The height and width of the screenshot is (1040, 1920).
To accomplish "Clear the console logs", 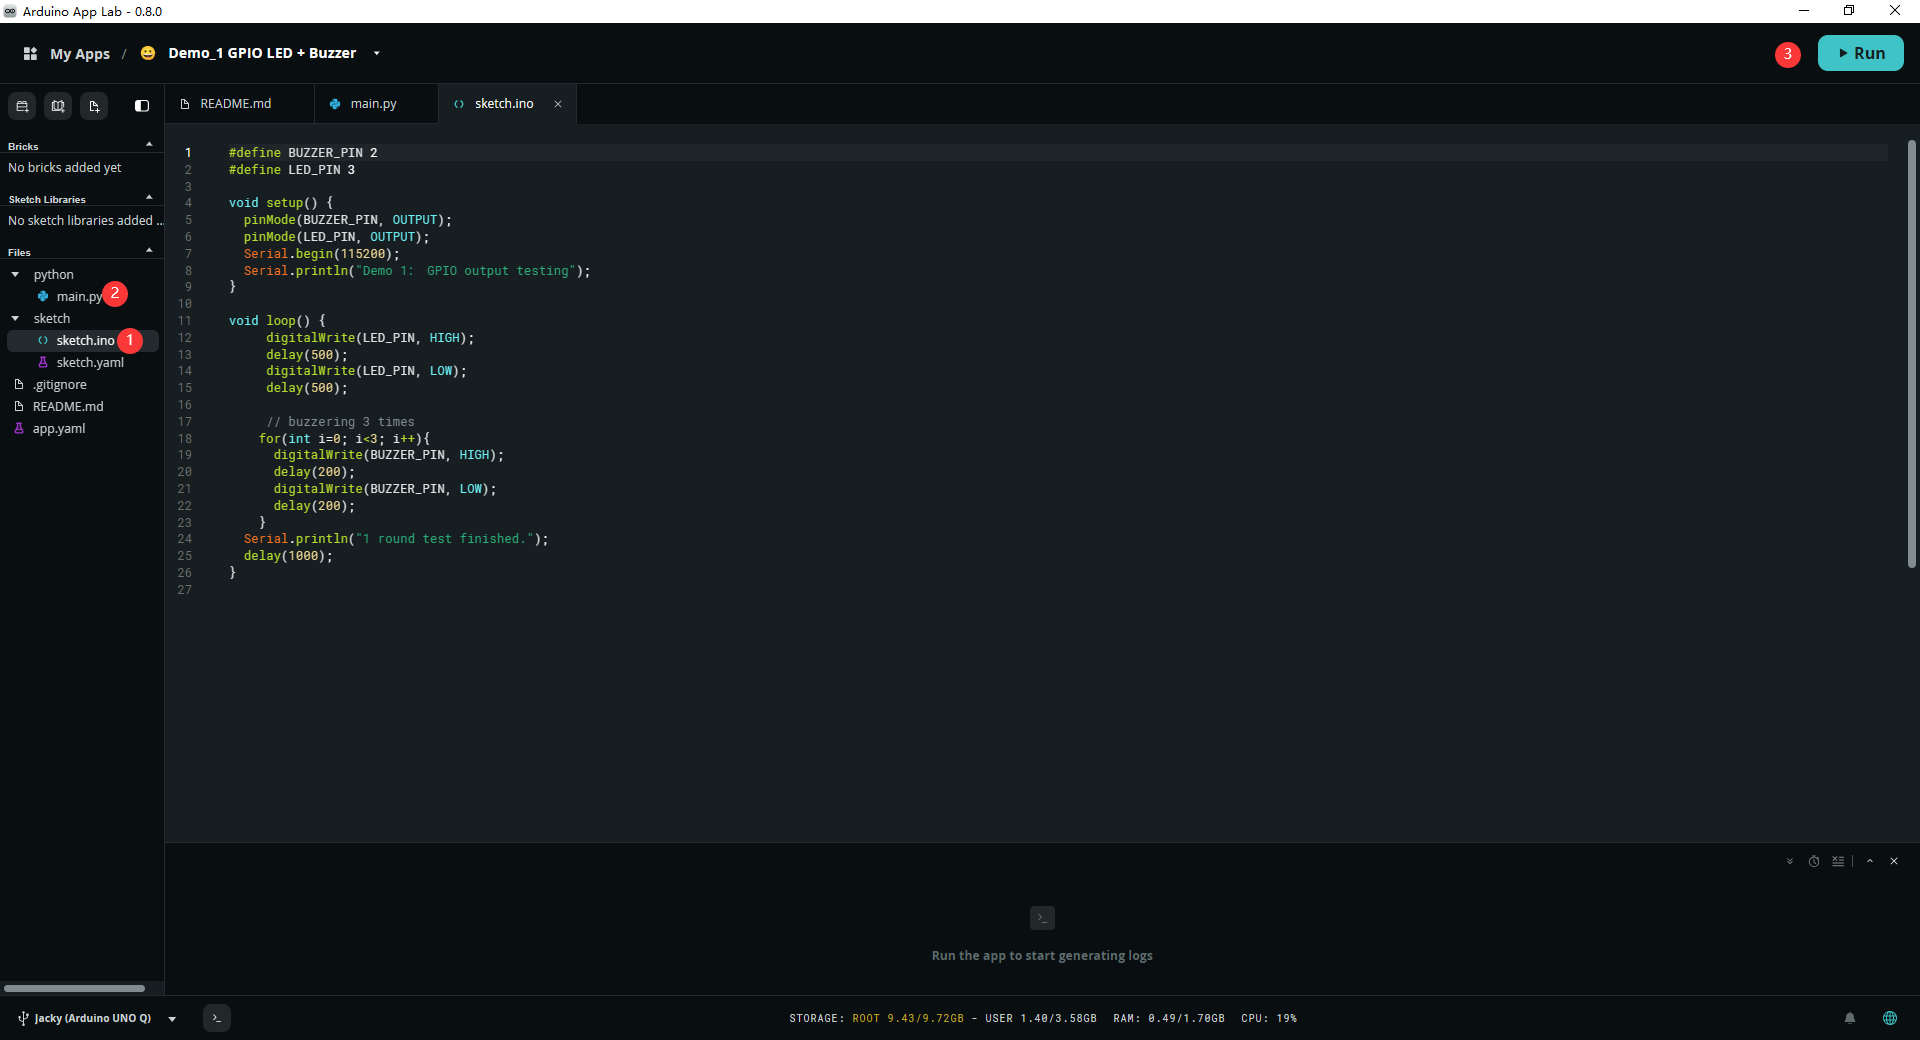I will pyautogui.click(x=1838, y=861).
